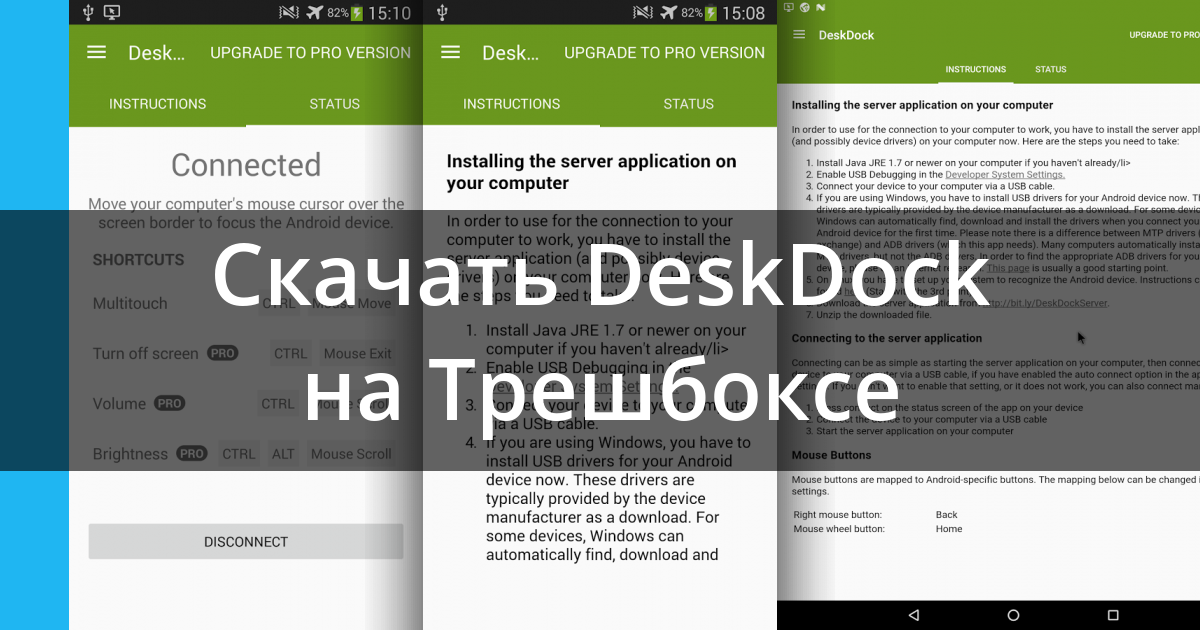Screen dimensions: 1200x630
Task: Tap USB icon in the 15:08 phone status bar
Action: click(442, 13)
